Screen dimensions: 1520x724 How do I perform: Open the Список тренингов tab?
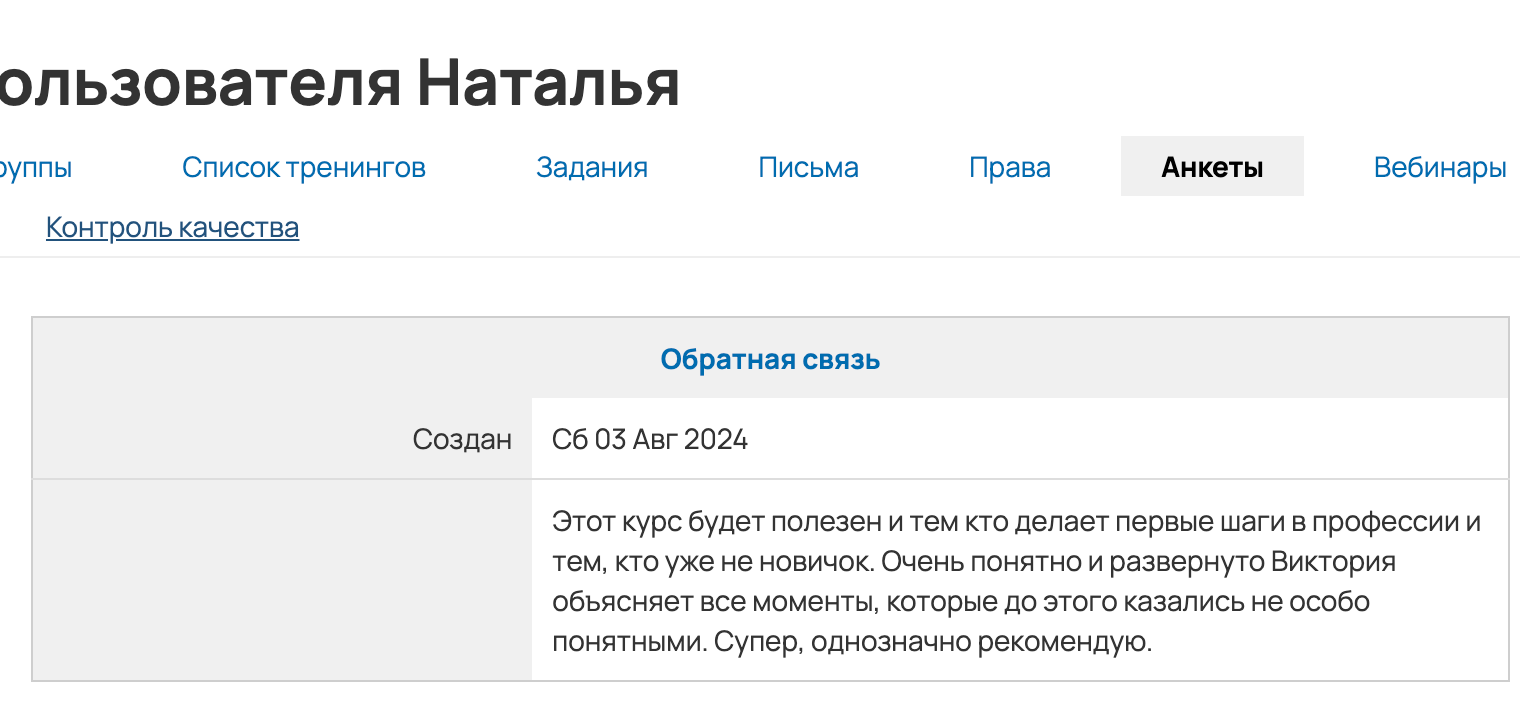pyautogui.click(x=303, y=167)
